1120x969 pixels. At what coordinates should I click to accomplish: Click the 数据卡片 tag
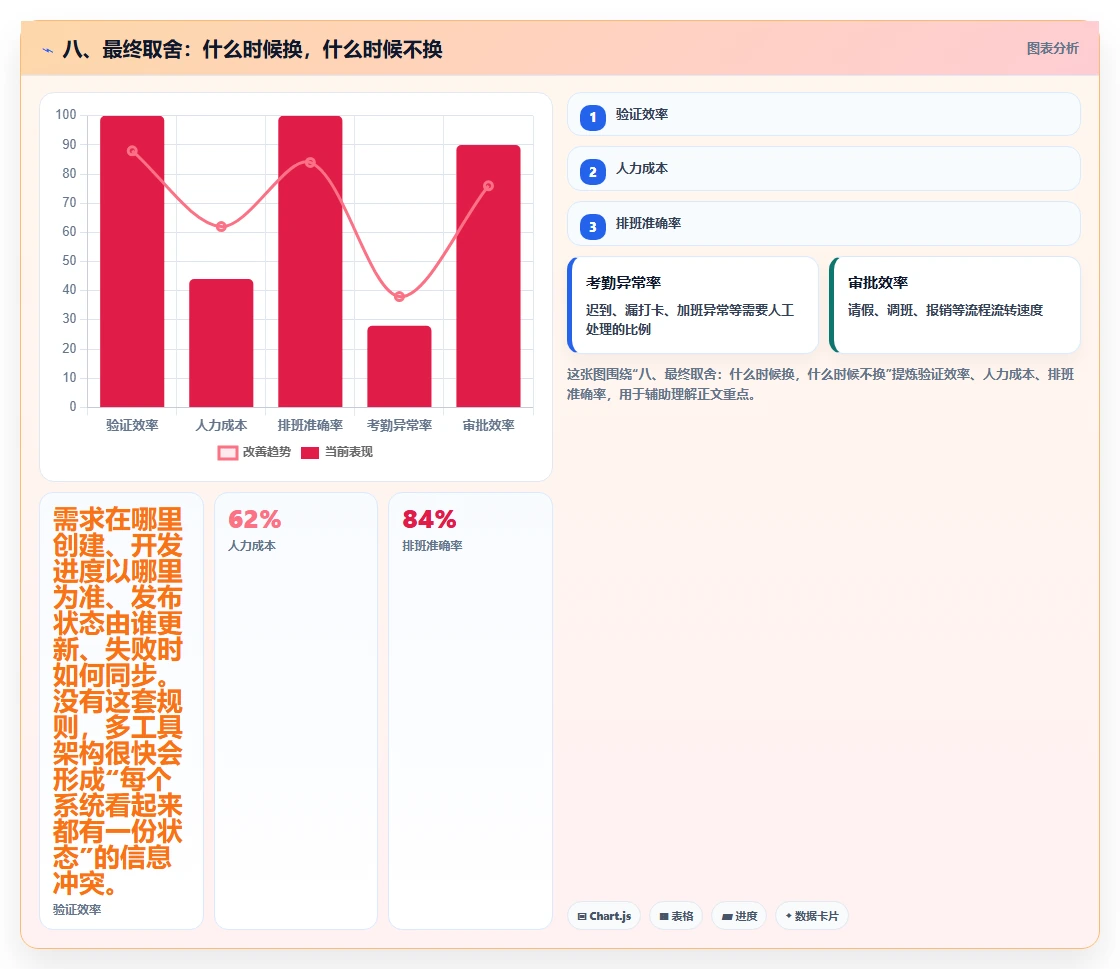(x=811, y=916)
